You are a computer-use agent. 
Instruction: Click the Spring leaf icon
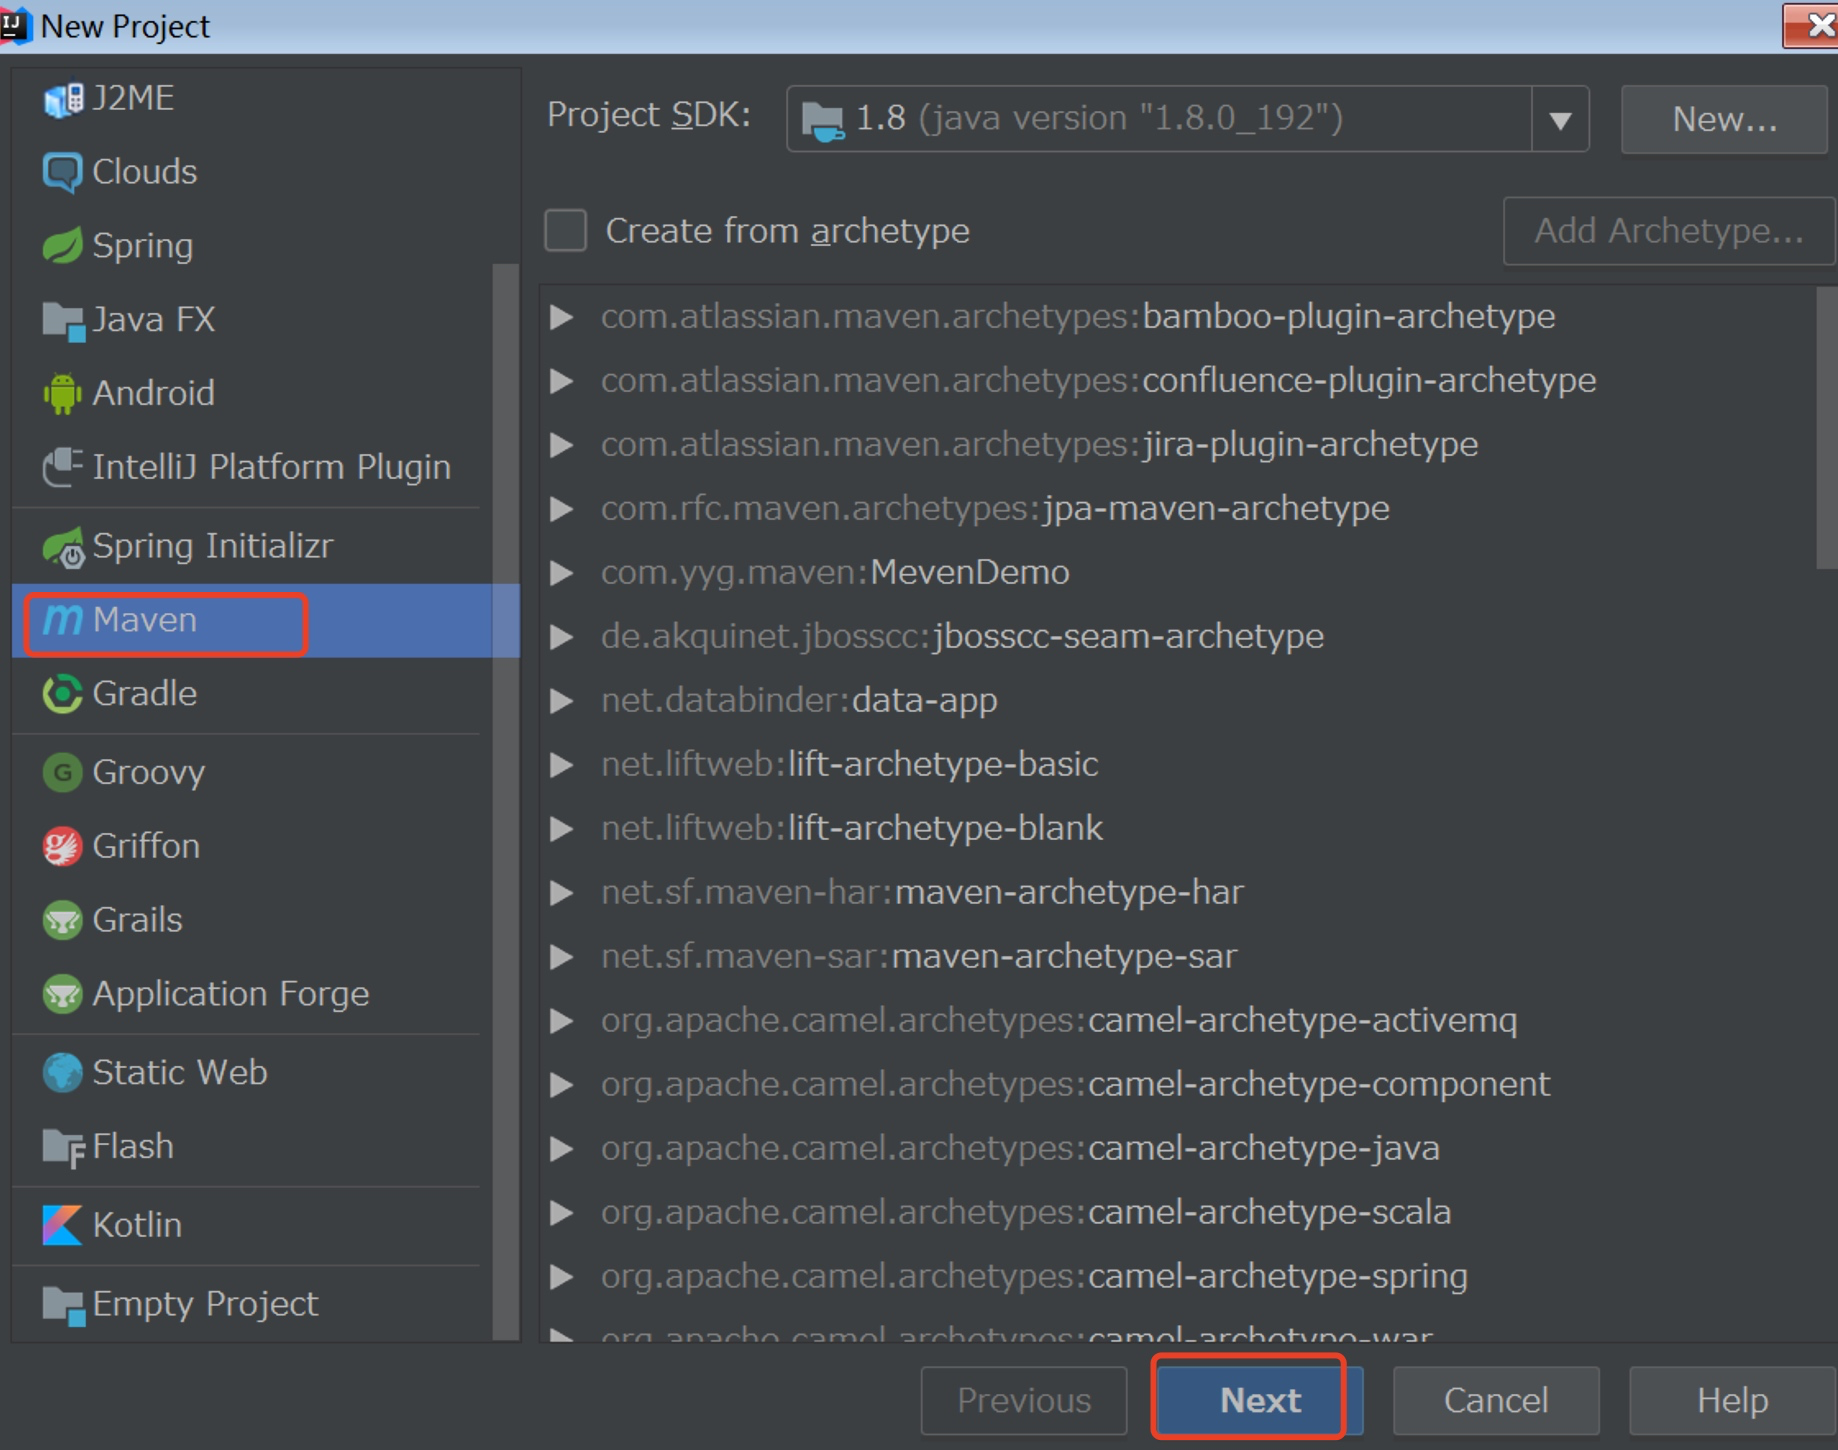[x=62, y=246]
